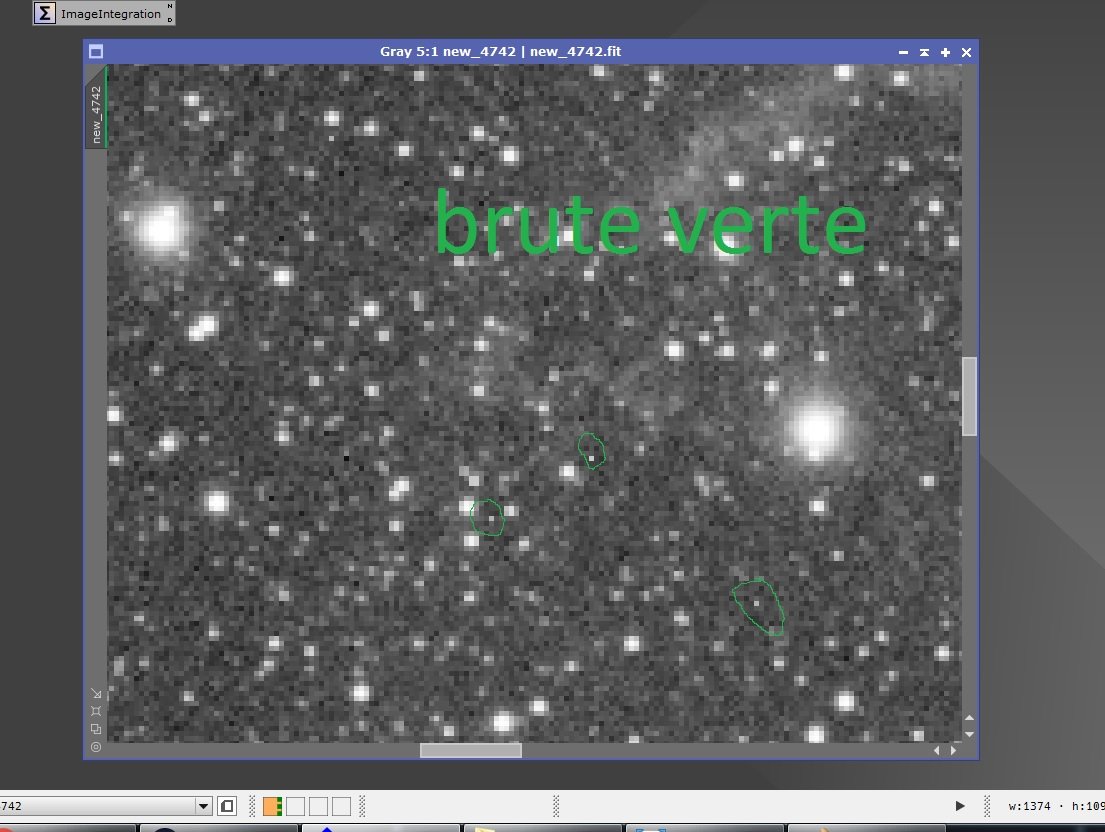Select the new_4742 view tab
The image size is (1105, 832).
tap(97, 106)
